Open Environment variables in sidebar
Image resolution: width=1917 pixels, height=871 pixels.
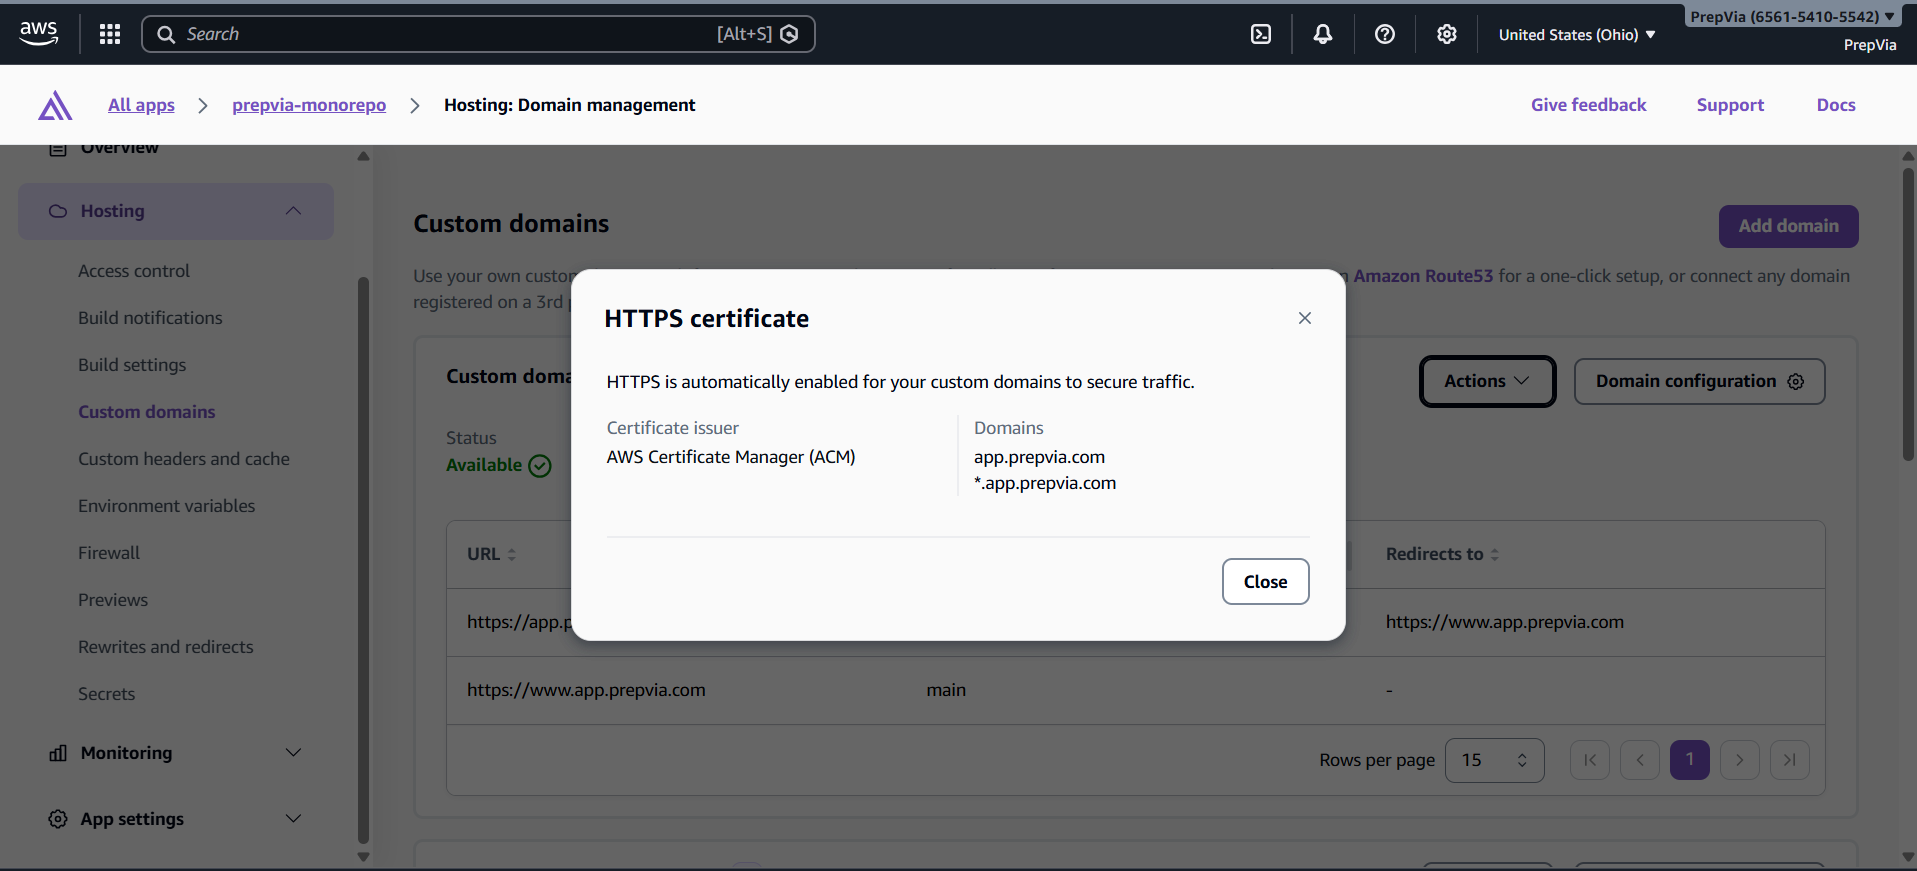tap(167, 506)
